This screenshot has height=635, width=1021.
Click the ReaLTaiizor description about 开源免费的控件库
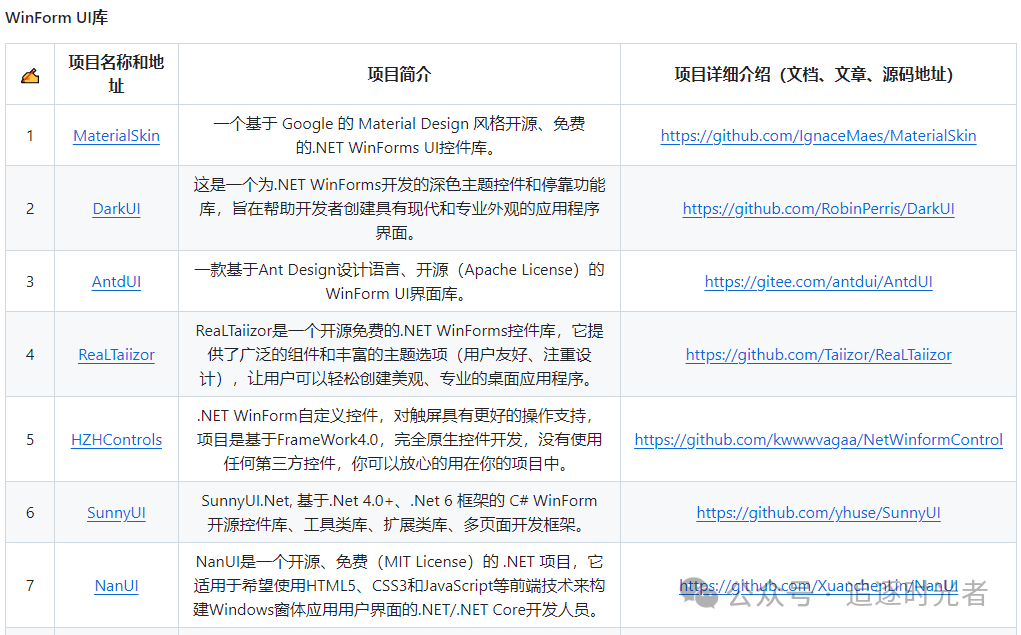tap(399, 354)
